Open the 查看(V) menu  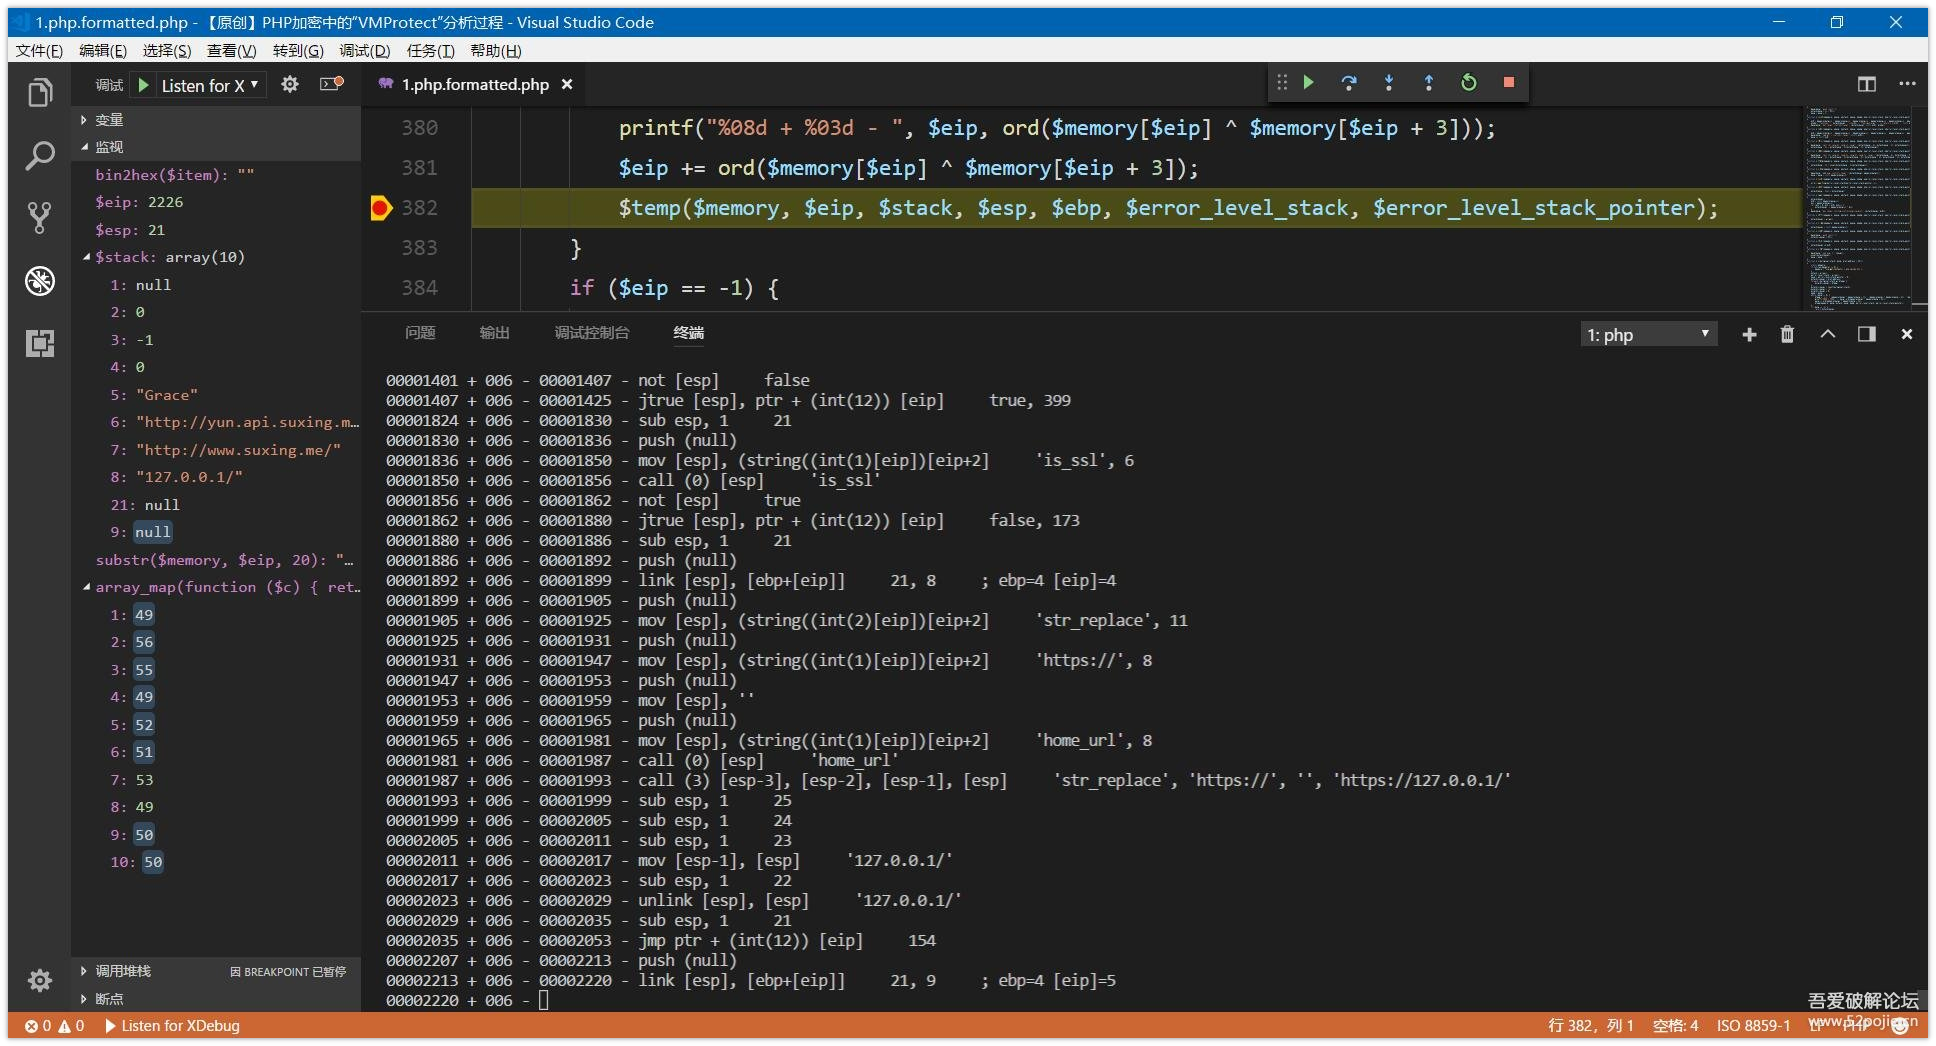[231, 50]
